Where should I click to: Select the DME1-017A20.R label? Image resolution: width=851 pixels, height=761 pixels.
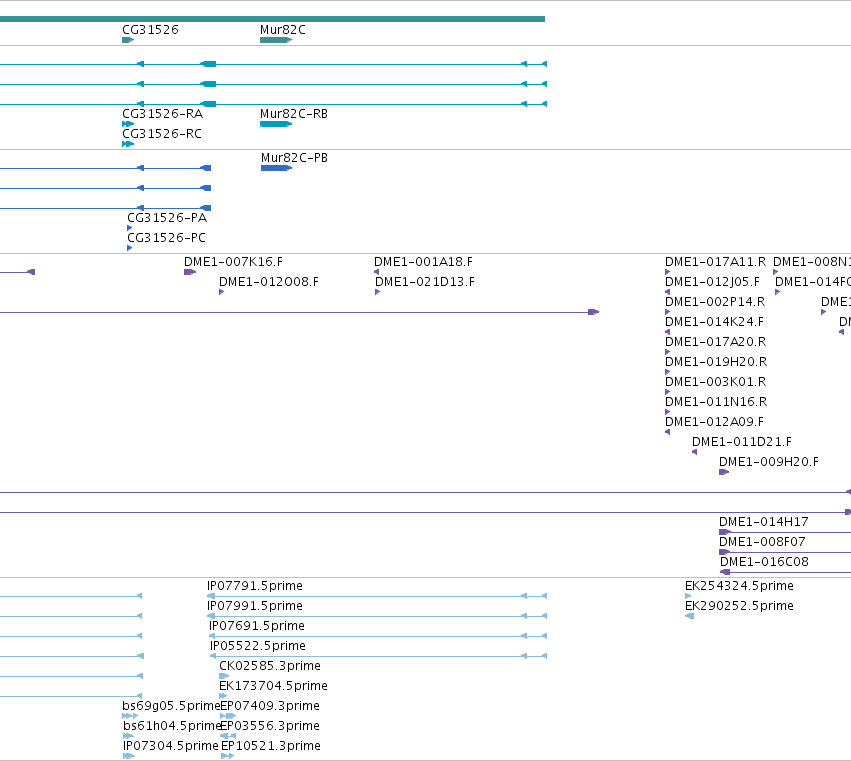(x=715, y=343)
